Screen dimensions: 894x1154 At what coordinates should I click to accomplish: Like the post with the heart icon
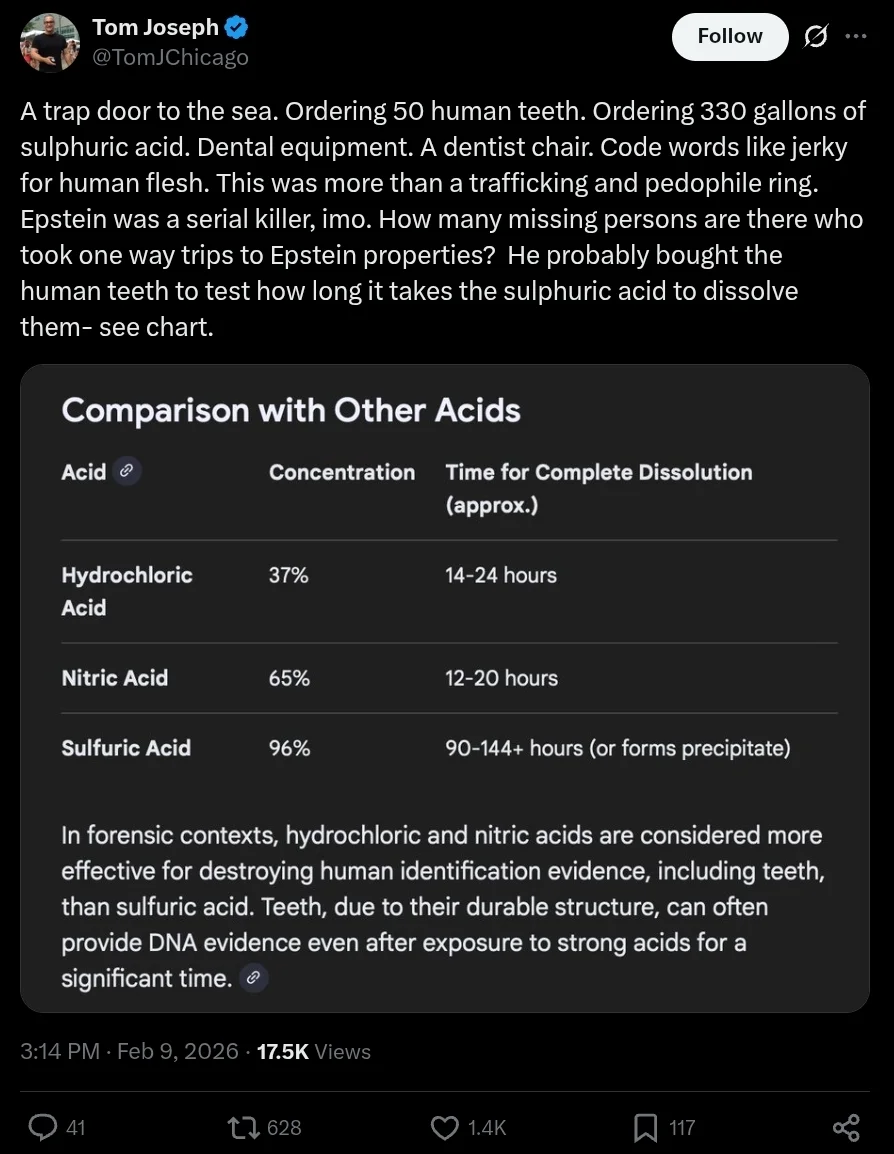[x=444, y=1128]
